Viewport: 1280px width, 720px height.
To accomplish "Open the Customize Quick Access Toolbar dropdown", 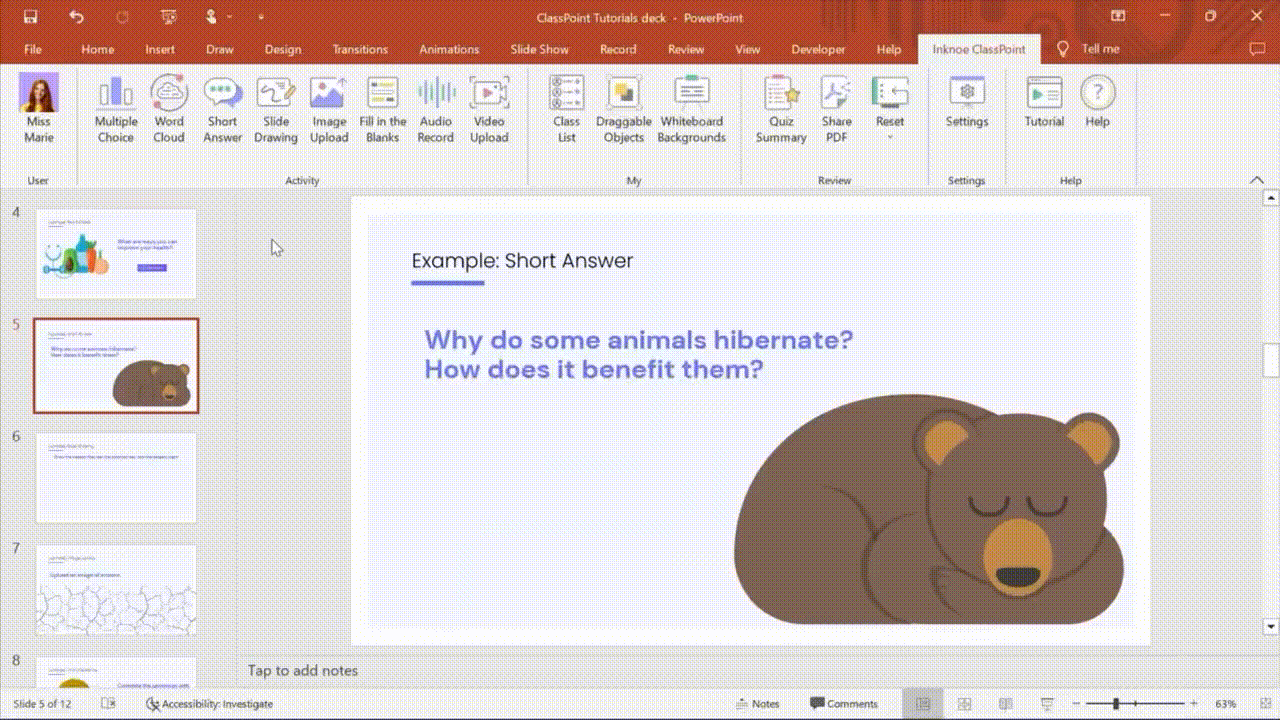I will click(x=261, y=17).
